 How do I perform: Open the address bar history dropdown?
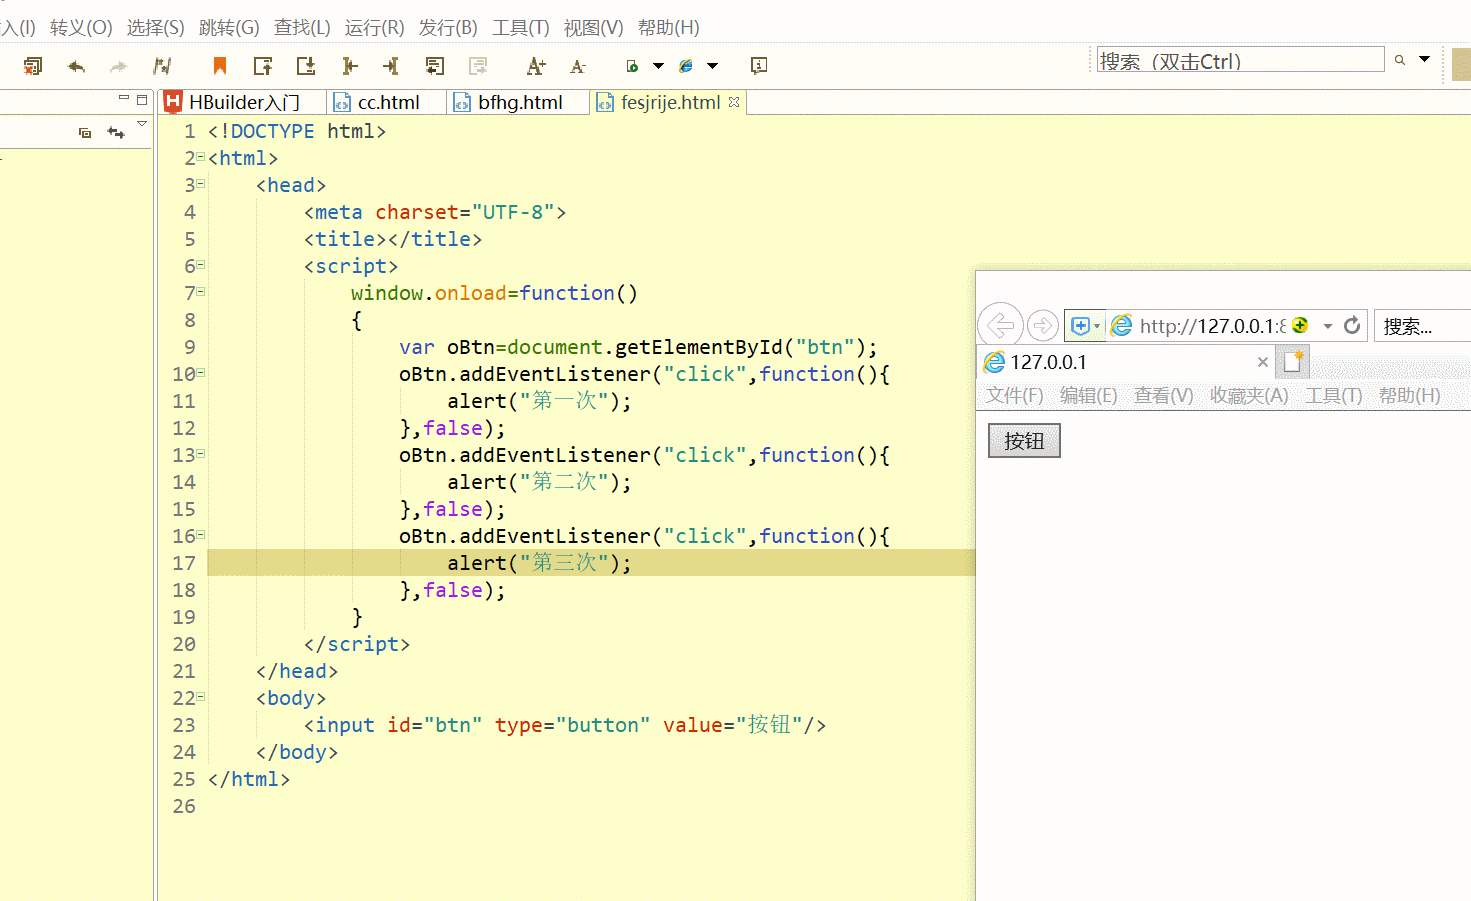tap(1328, 326)
